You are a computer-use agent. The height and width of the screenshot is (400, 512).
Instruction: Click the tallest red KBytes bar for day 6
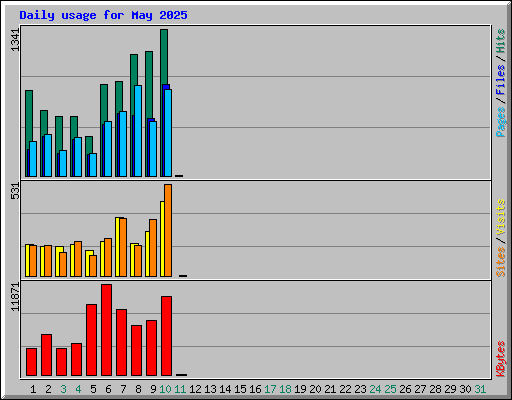pos(107,330)
